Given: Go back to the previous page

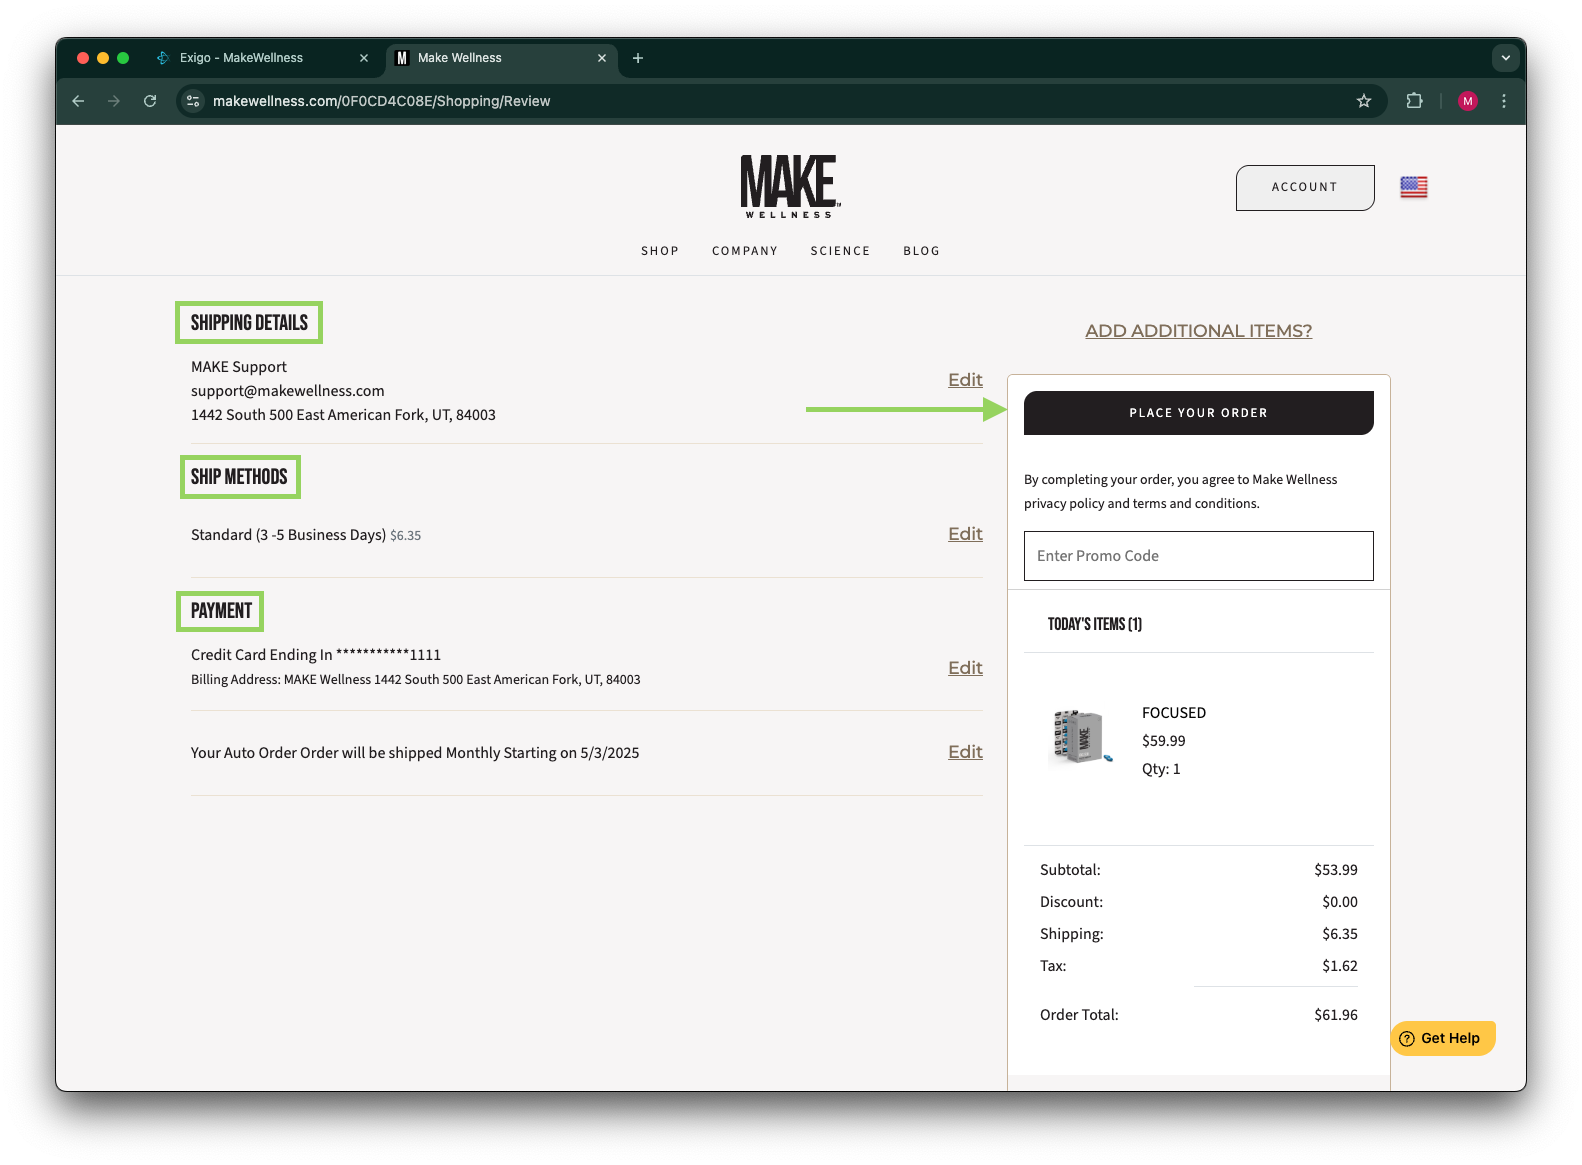Looking at the screenshot, I should [78, 101].
